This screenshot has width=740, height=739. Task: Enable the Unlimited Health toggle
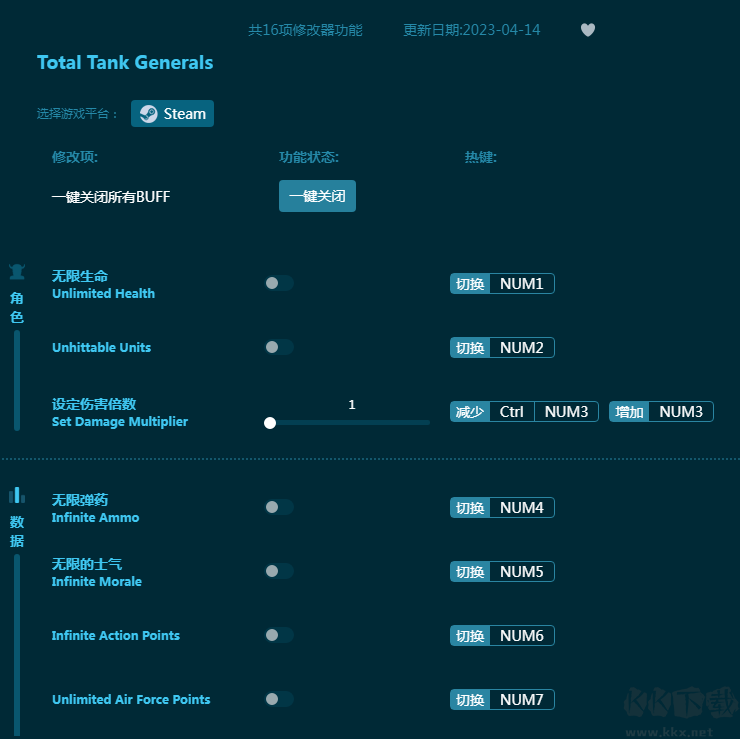[x=278, y=284]
